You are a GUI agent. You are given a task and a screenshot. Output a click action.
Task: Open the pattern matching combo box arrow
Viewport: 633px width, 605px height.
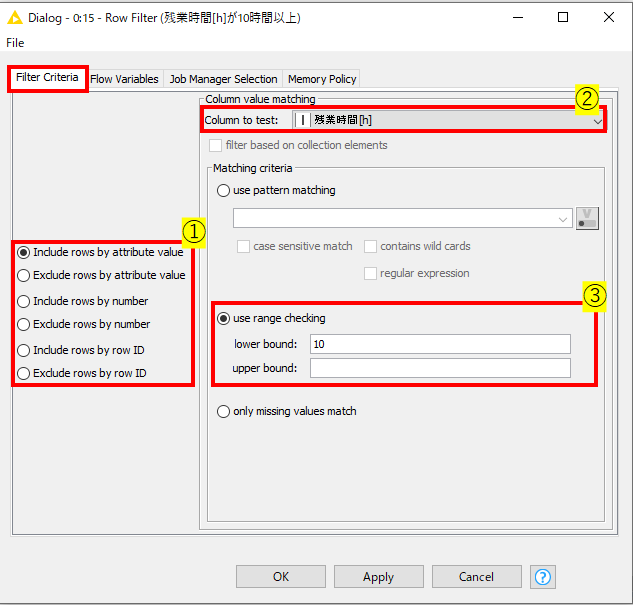(x=563, y=219)
